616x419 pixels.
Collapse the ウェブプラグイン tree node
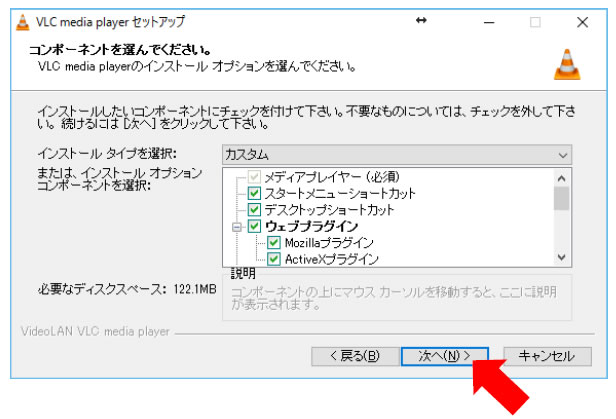point(236,227)
